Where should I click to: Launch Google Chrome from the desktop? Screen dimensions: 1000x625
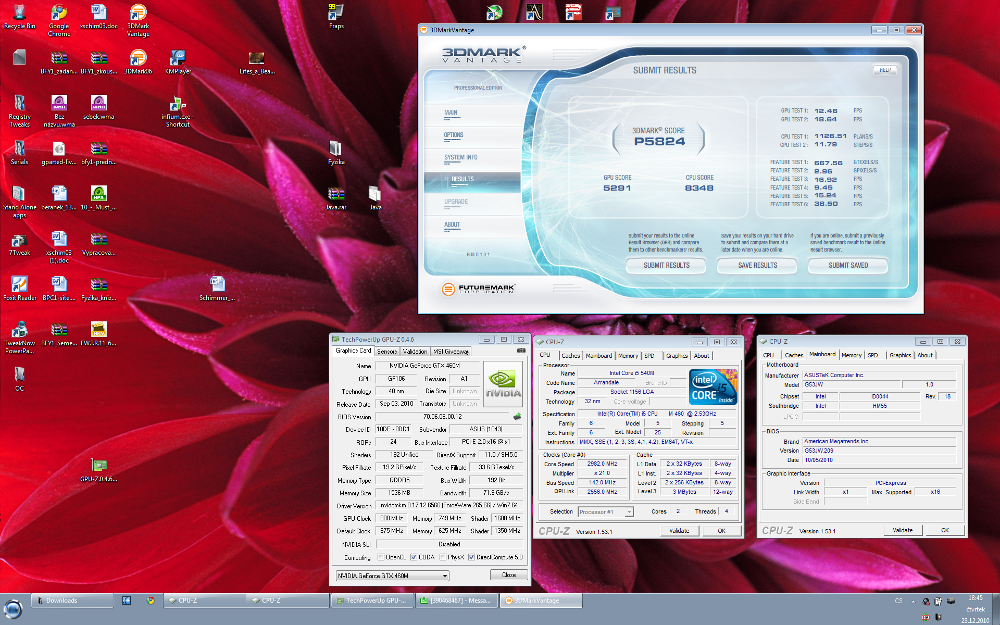coord(59,19)
